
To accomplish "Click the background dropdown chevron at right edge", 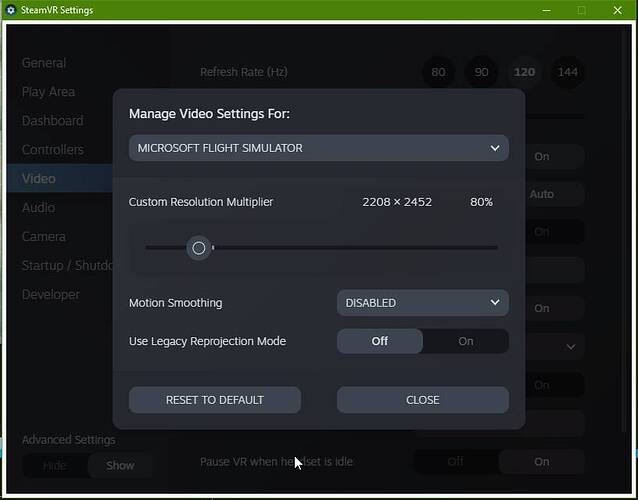I will [571, 347].
